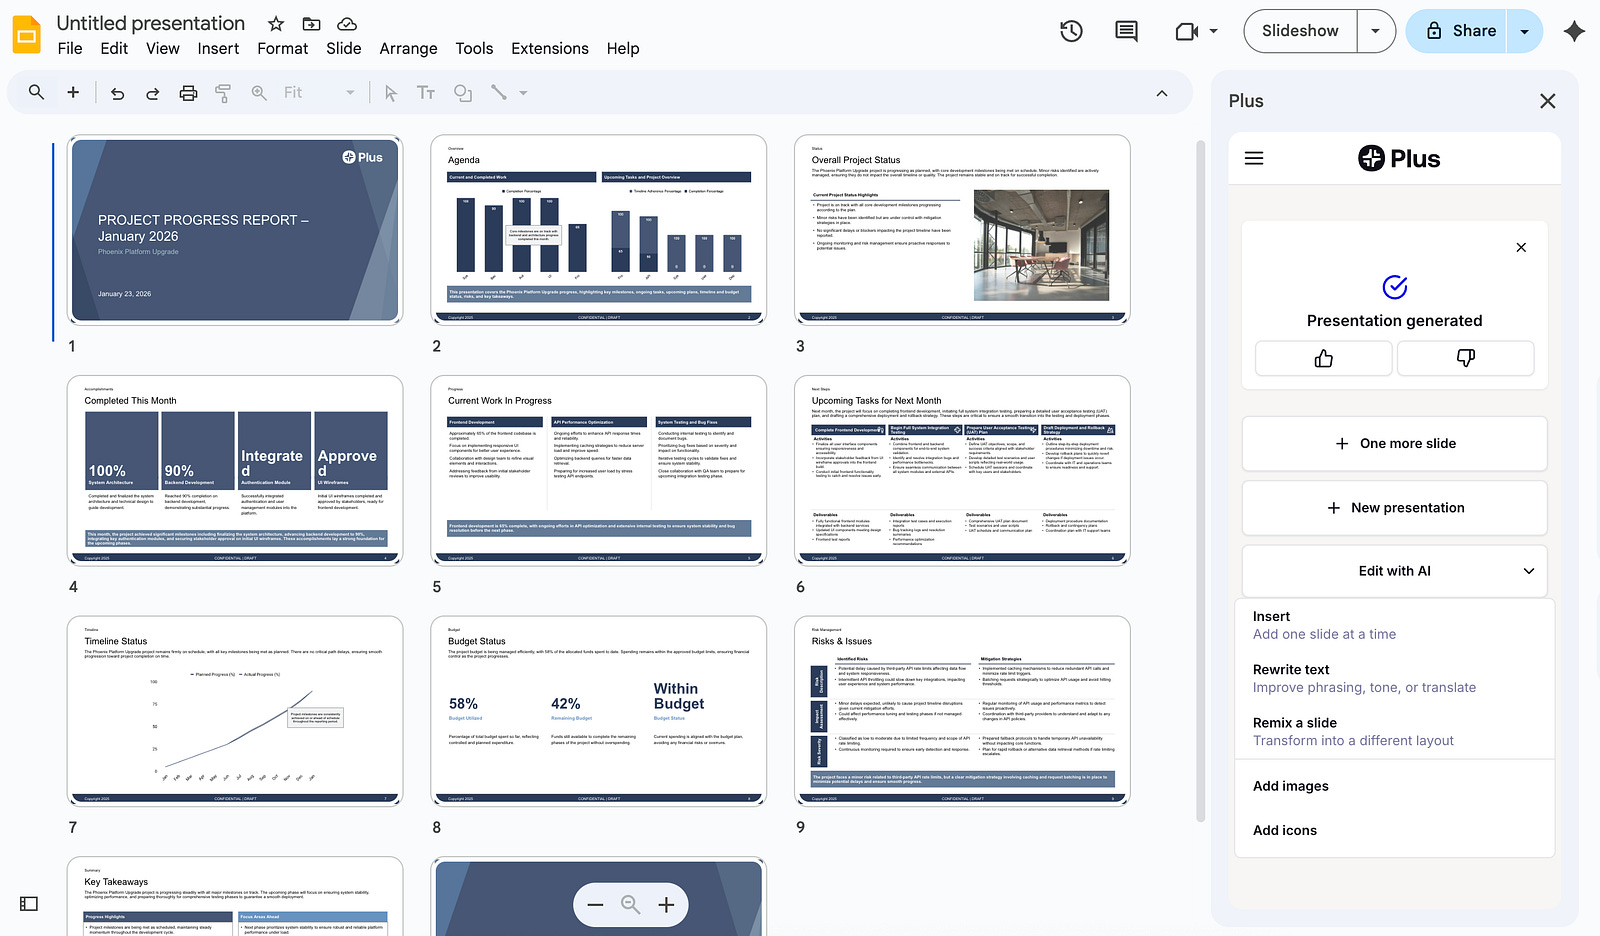
Task: Open the Share options dropdown
Action: pos(1524,31)
